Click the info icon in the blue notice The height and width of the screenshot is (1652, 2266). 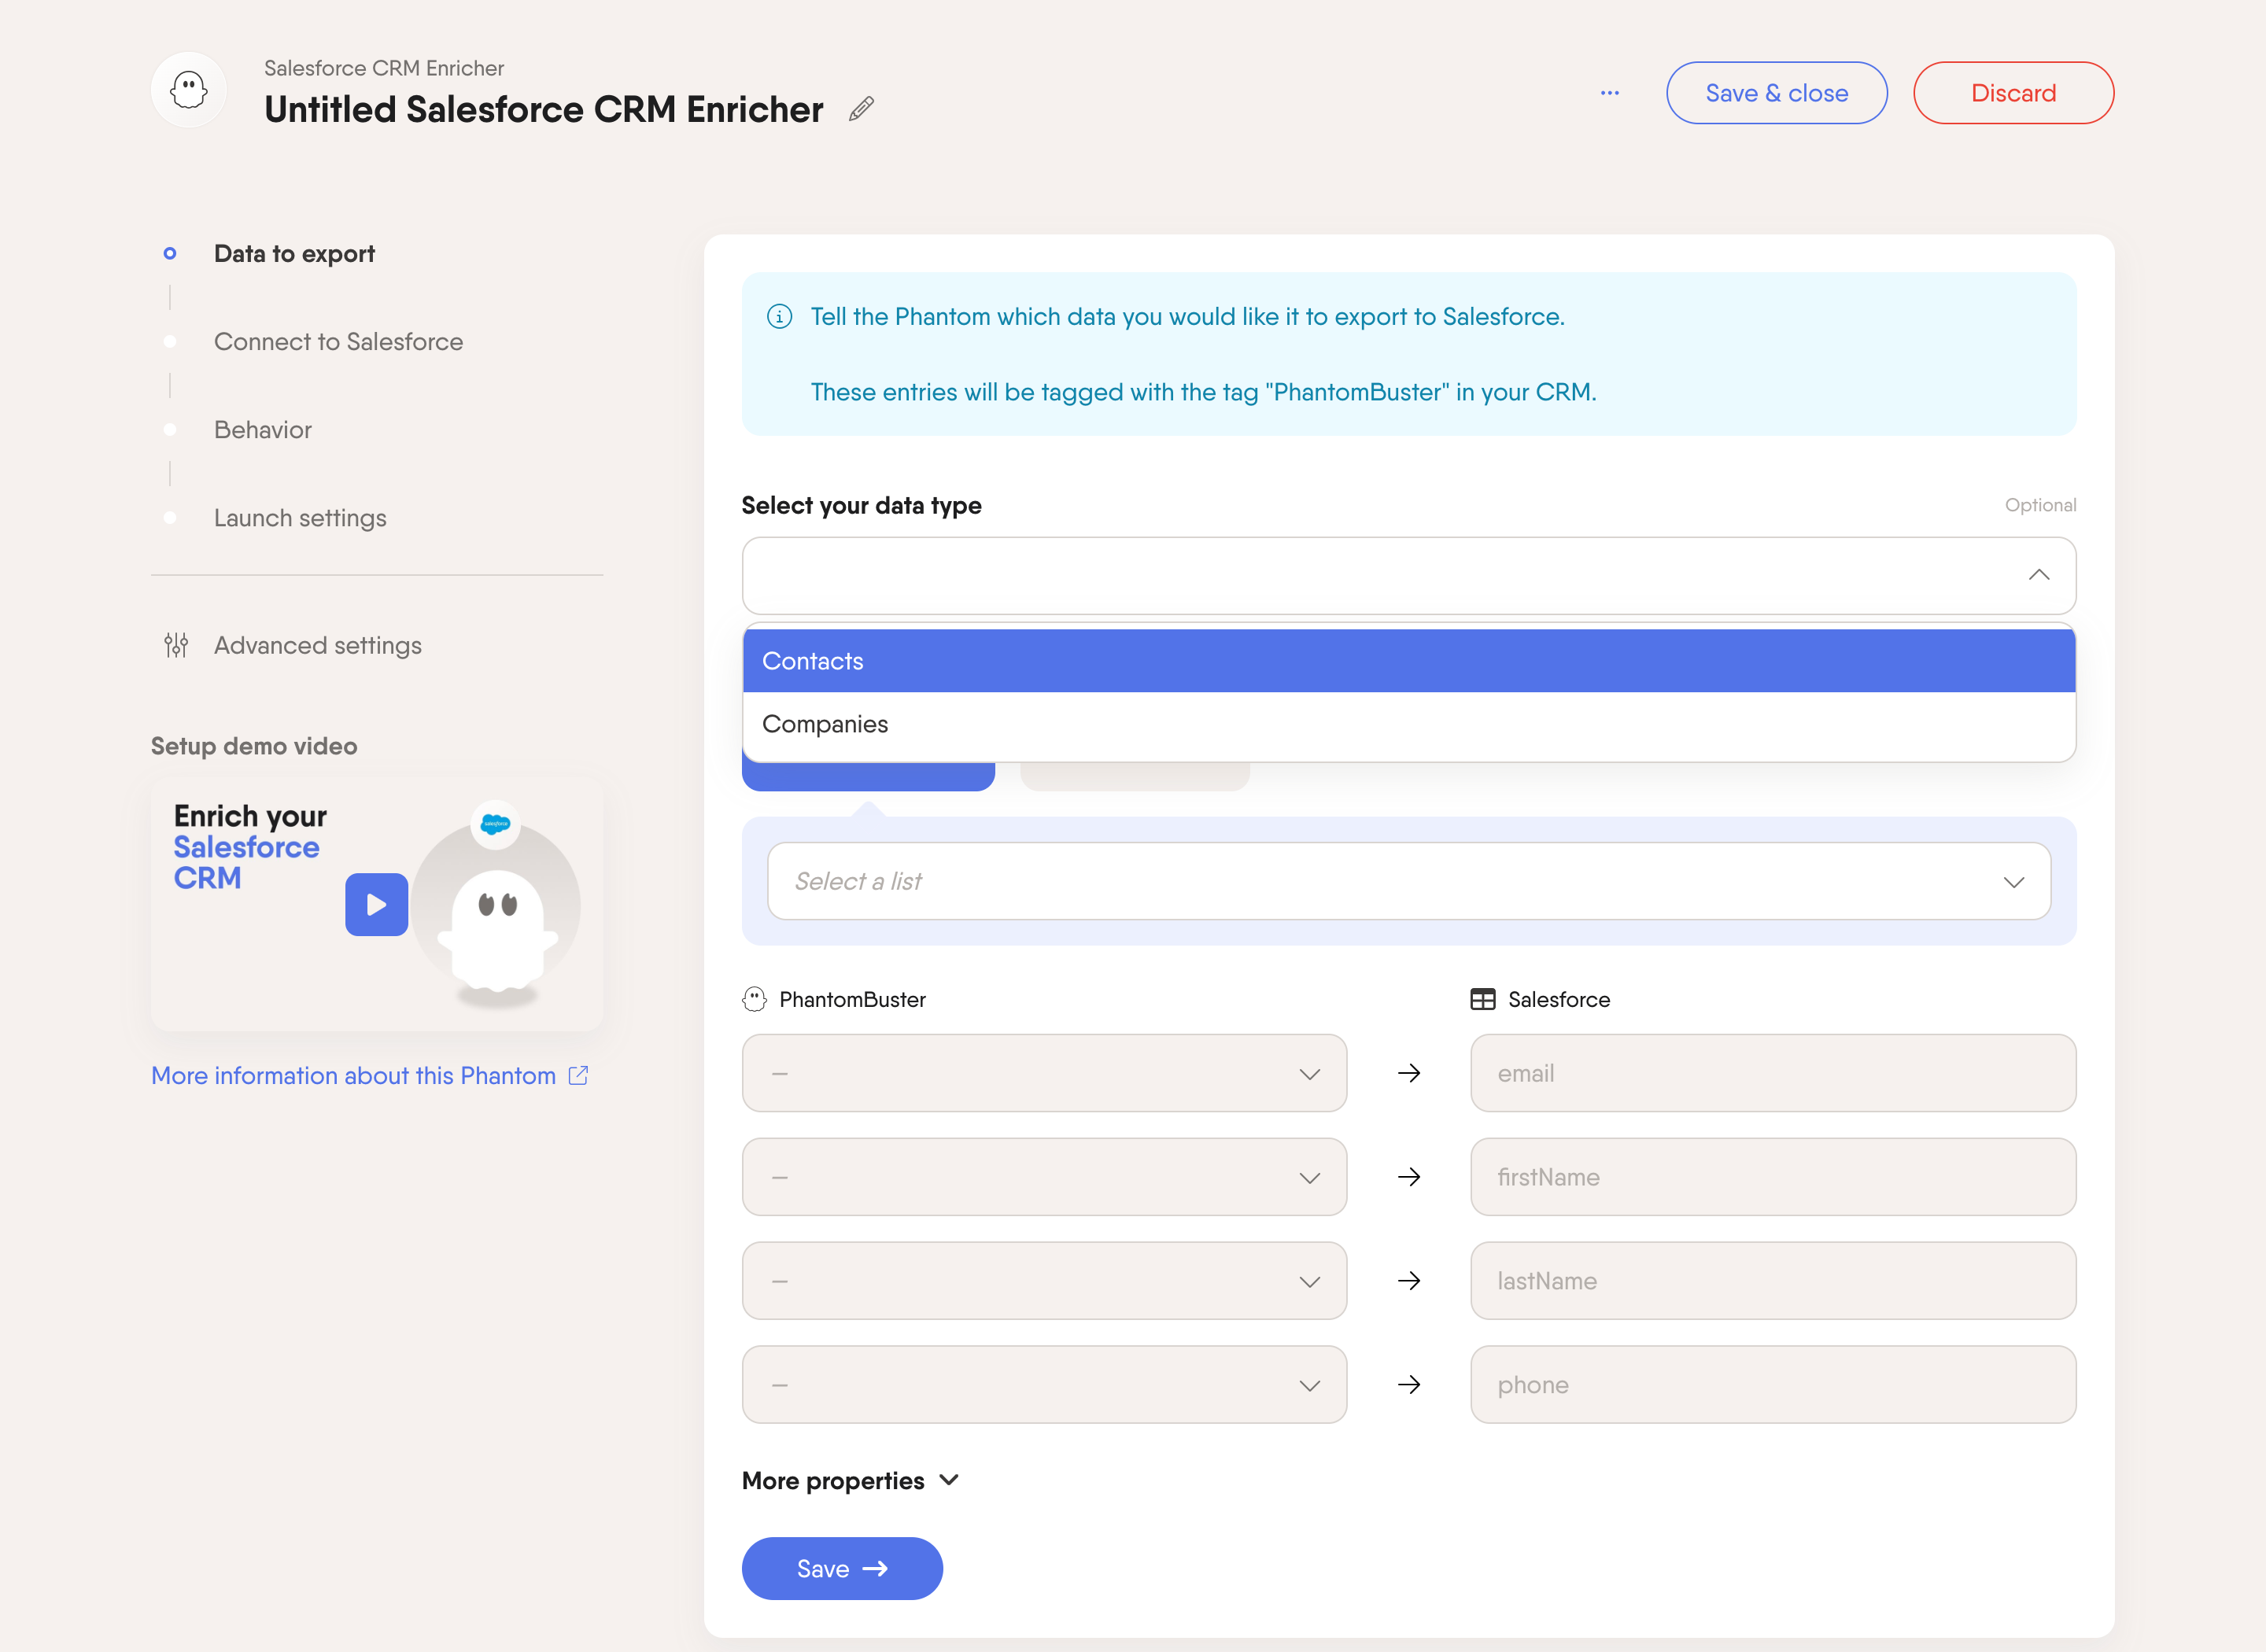point(779,317)
